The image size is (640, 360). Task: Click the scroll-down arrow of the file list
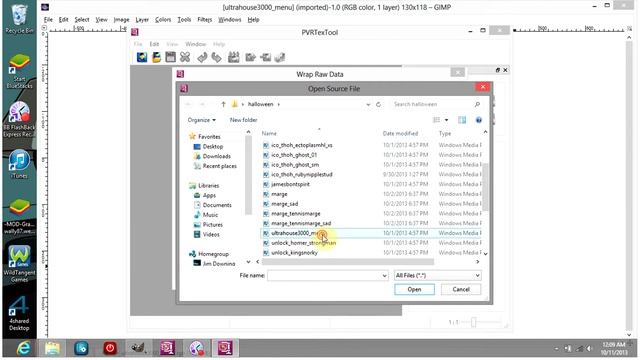(485, 254)
